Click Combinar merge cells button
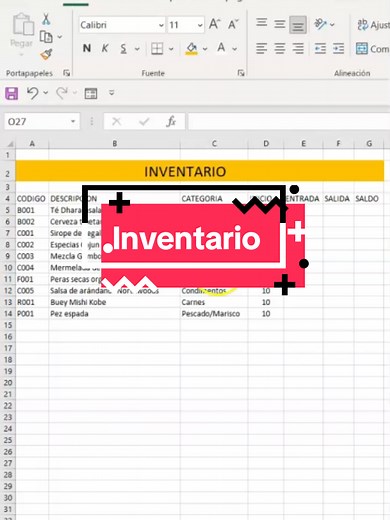The height and width of the screenshot is (520, 390). (x=372, y=49)
